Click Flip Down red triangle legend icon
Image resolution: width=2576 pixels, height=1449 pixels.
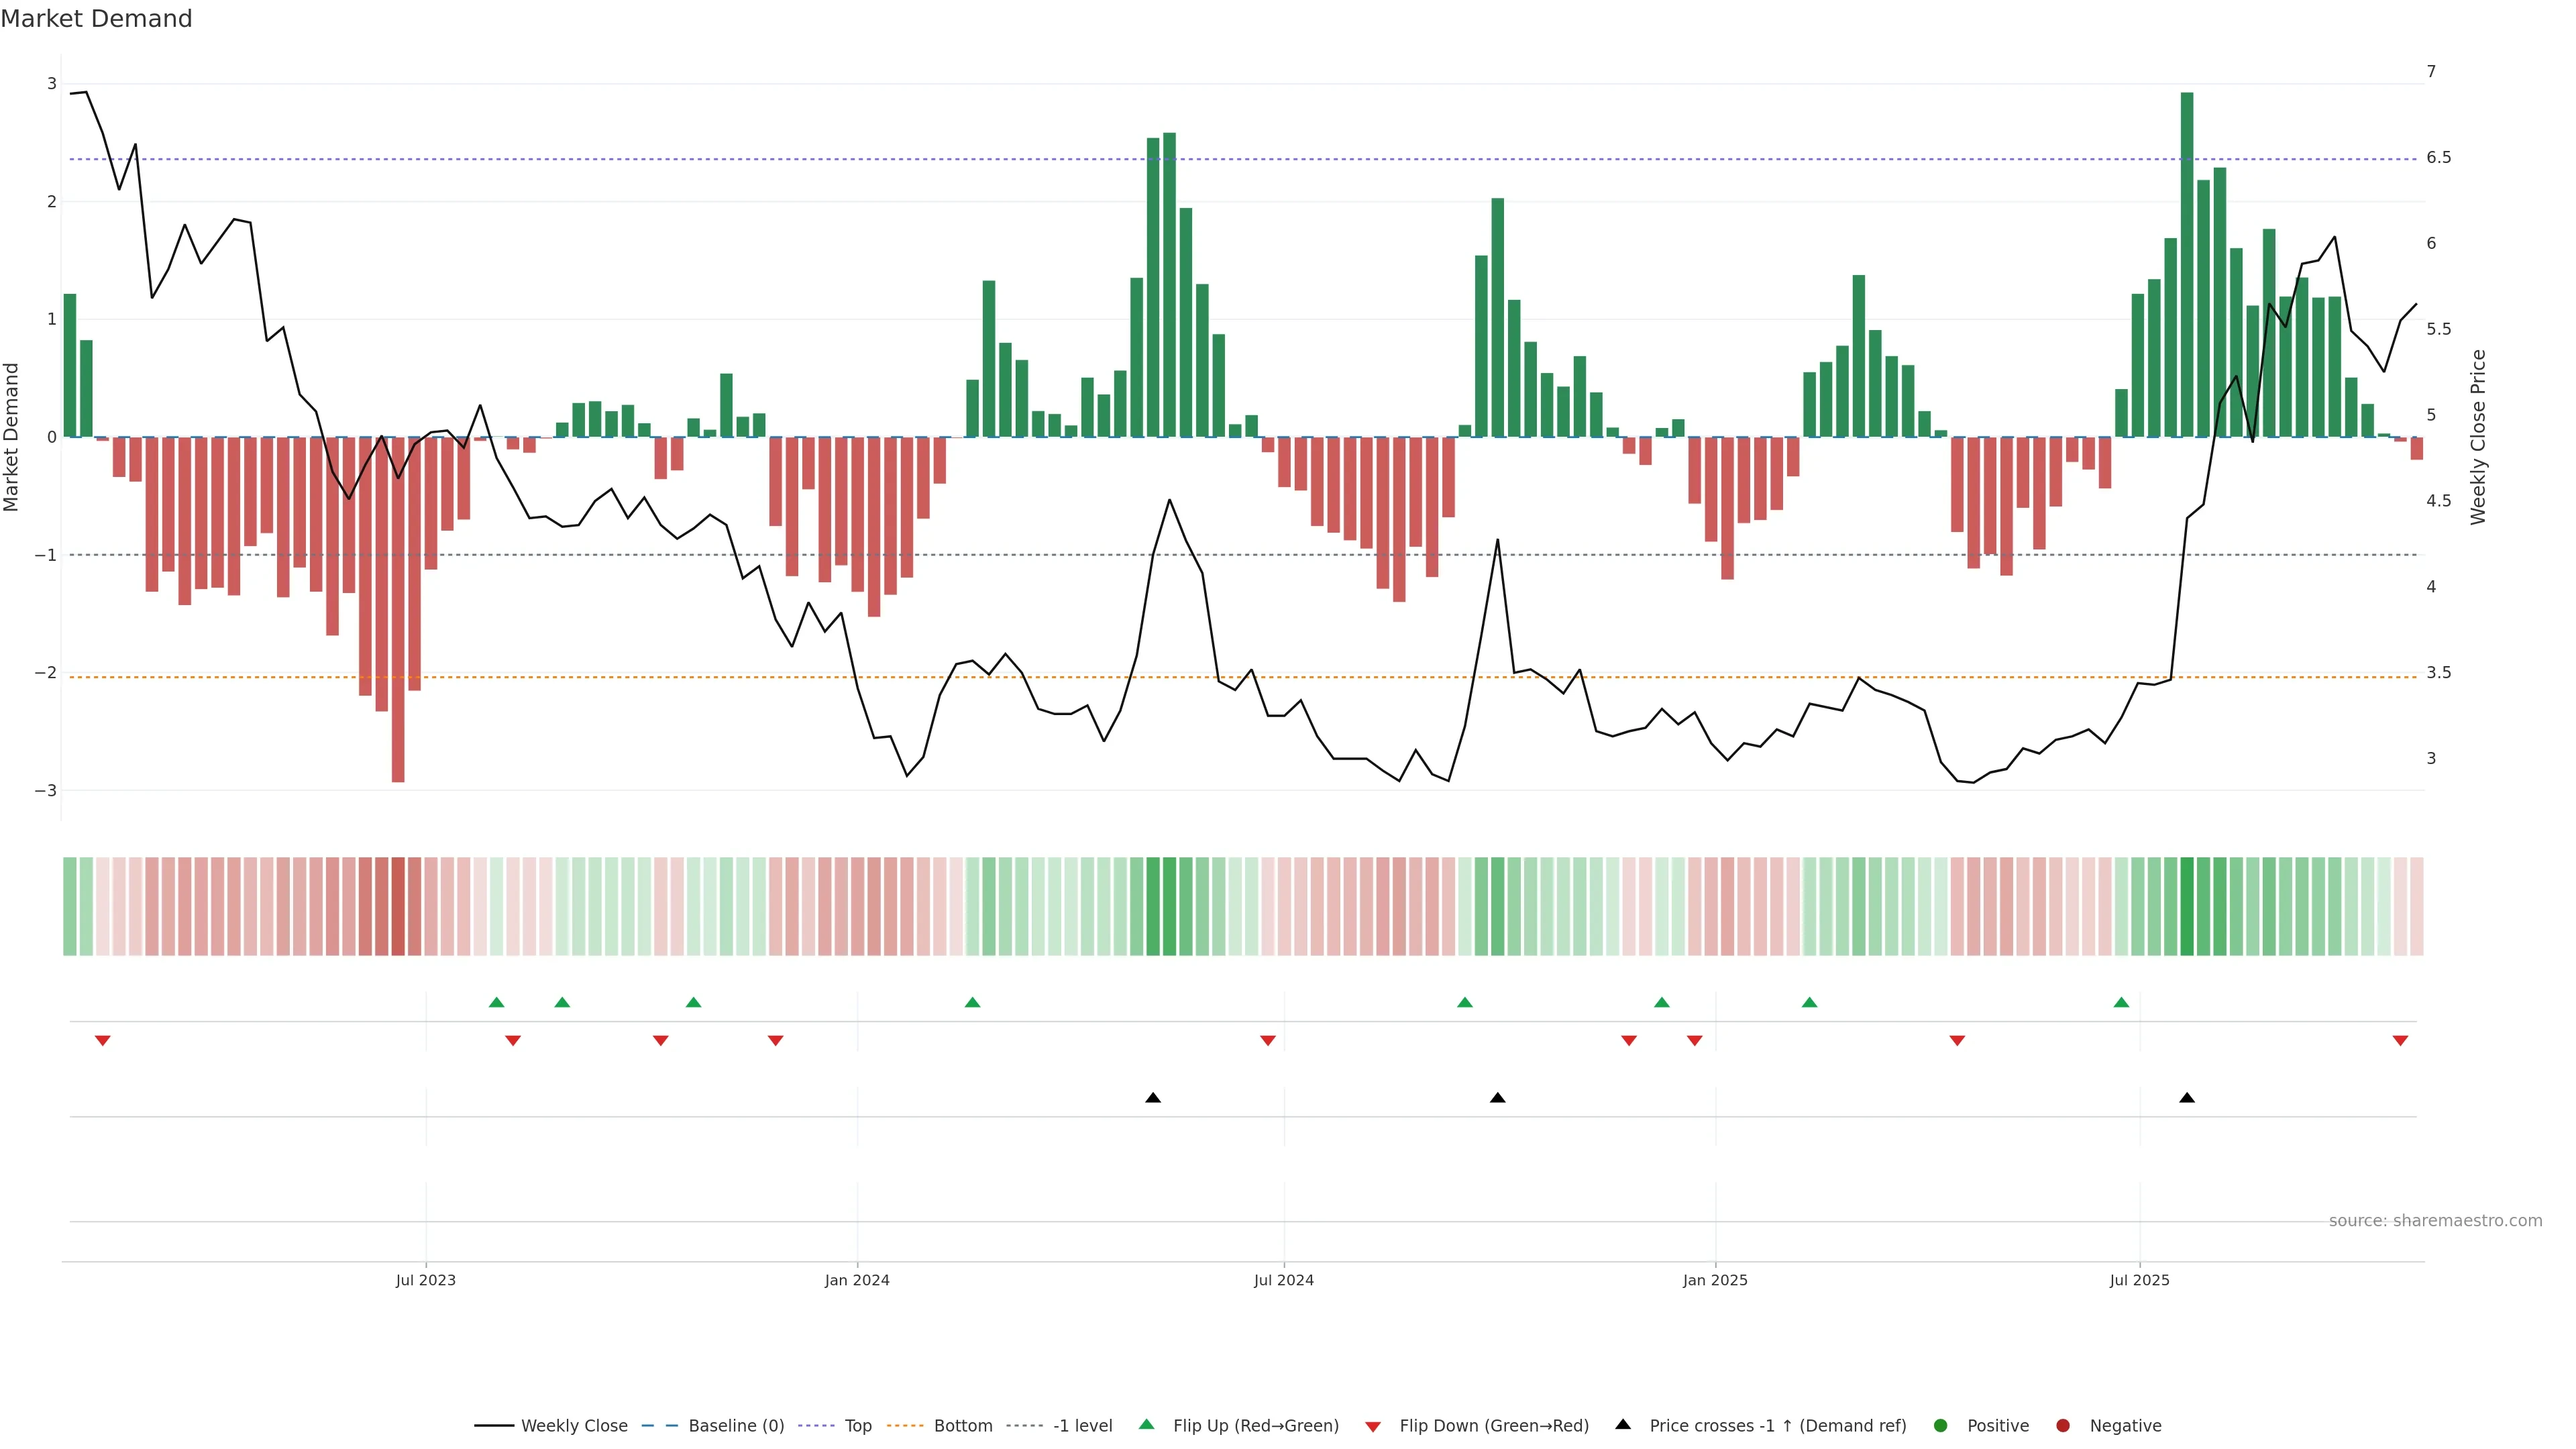click(1373, 1427)
